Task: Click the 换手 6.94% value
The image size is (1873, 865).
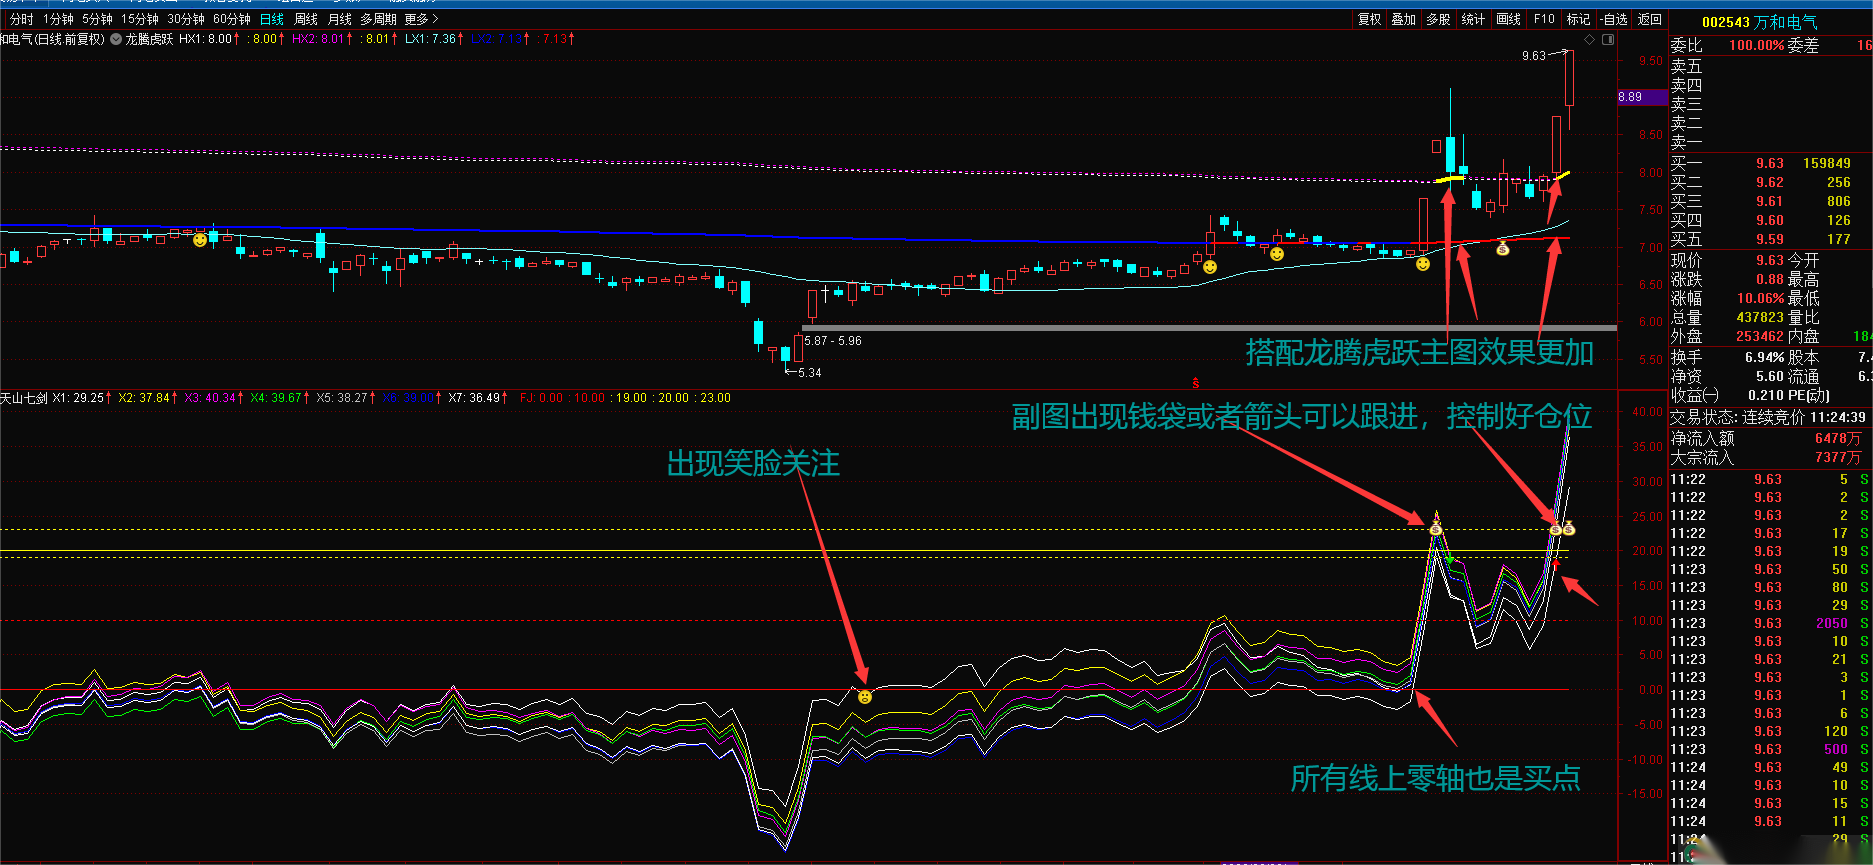Action: click(x=1765, y=357)
